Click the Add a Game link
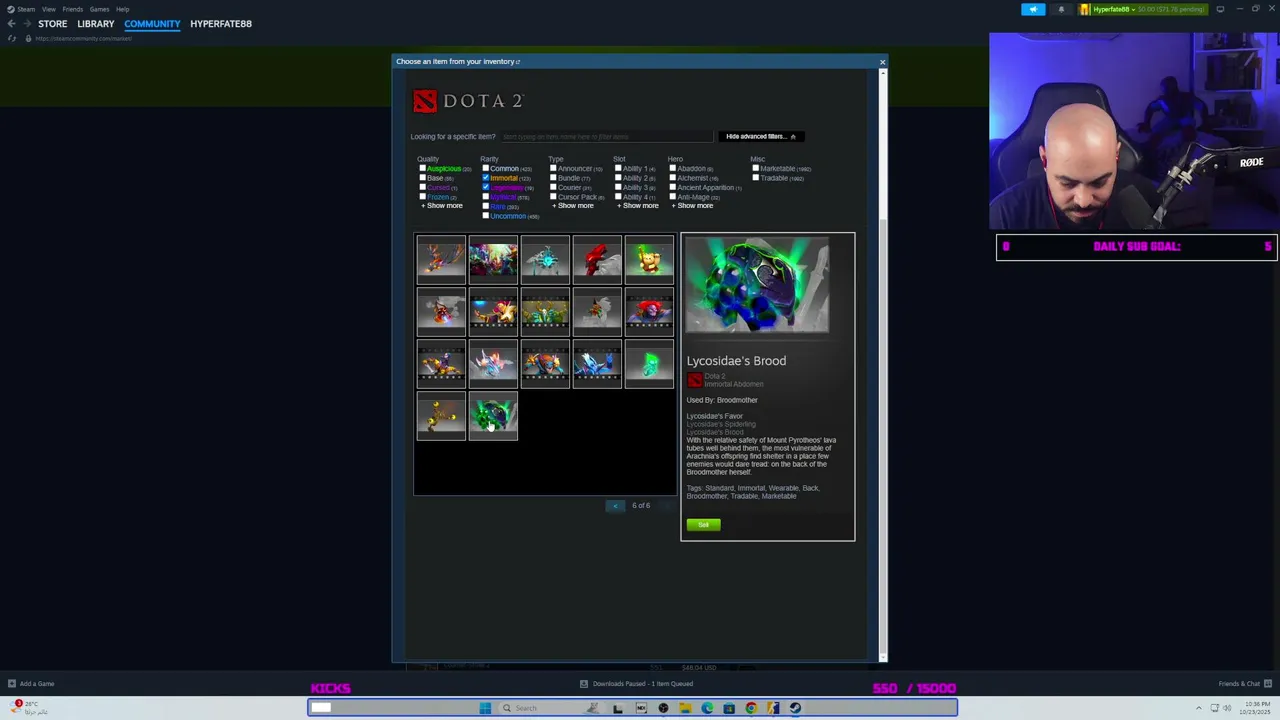The image size is (1280, 720). click(37, 684)
